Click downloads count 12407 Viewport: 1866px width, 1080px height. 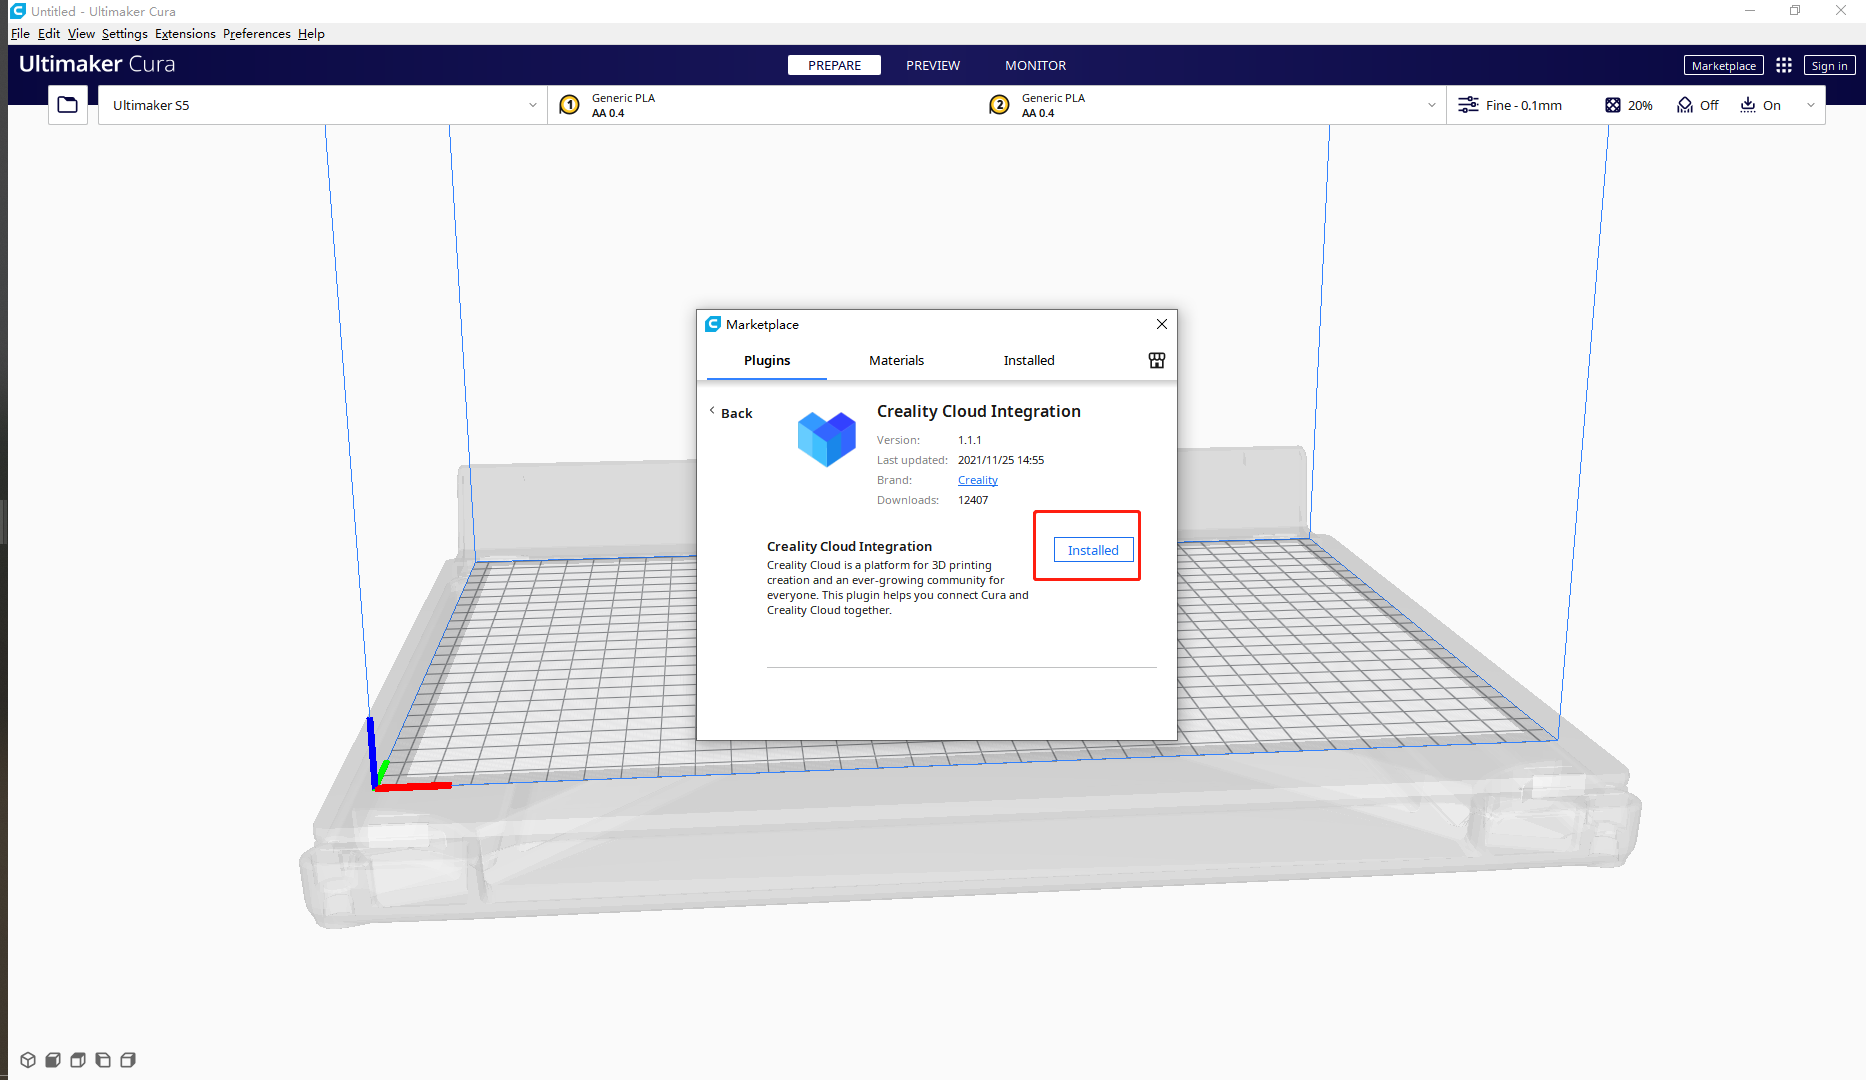tap(972, 500)
